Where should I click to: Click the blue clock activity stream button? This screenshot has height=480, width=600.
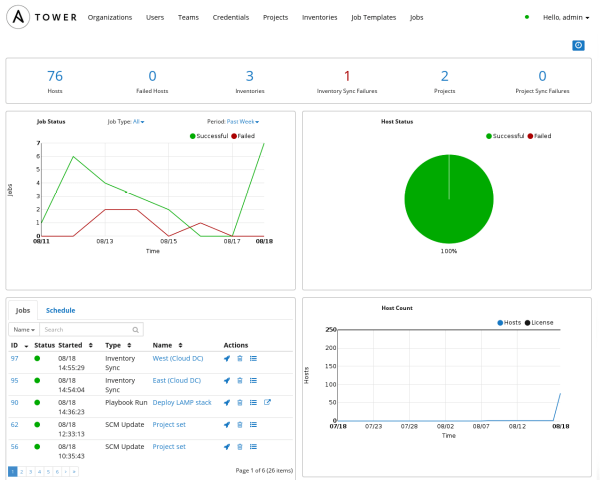click(578, 46)
